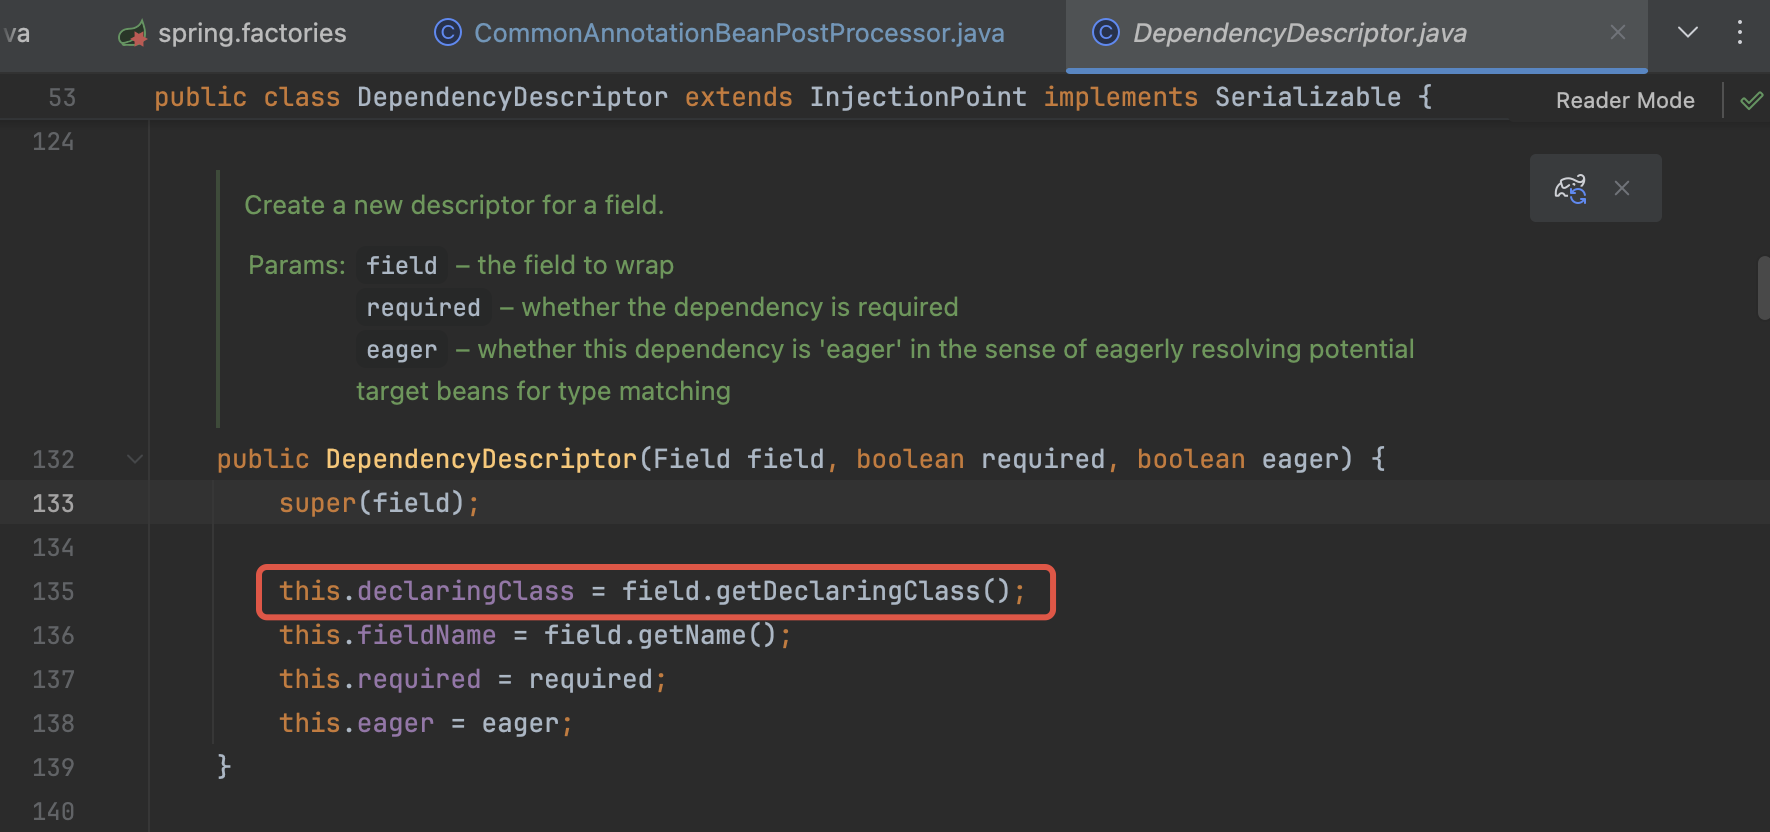Viewport: 1770px width, 832px height.
Task: Click the 'required' param in the doc comment
Action: click(x=423, y=308)
